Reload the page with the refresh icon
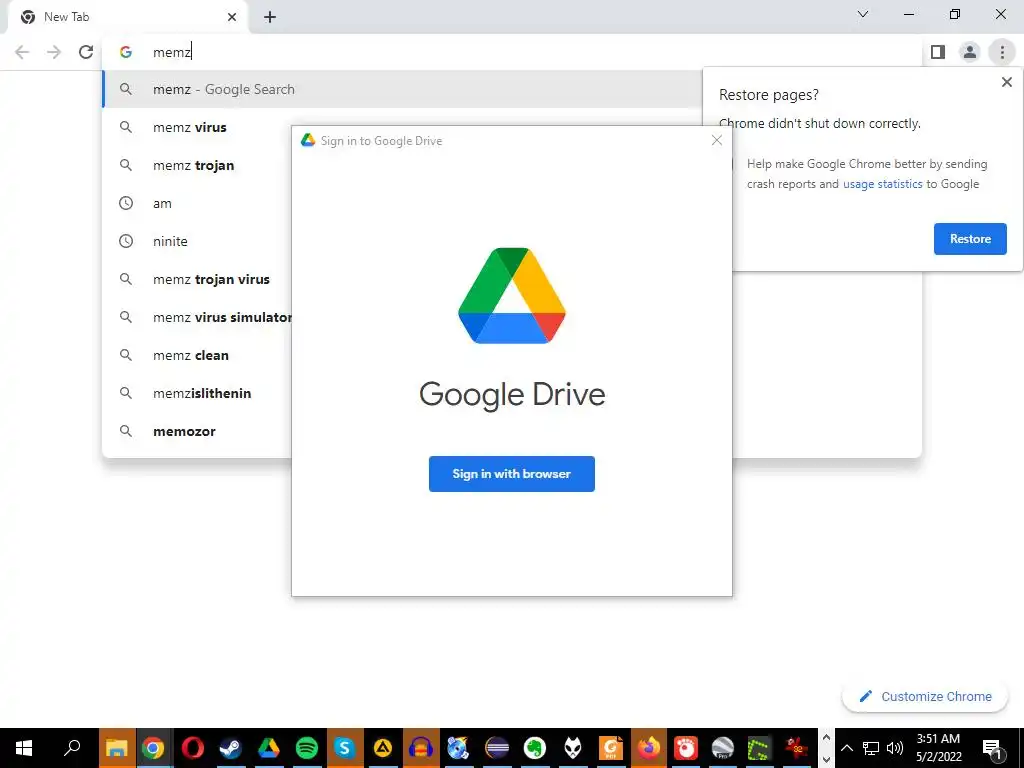Screen dimensions: 1024x768 click(86, 52)
